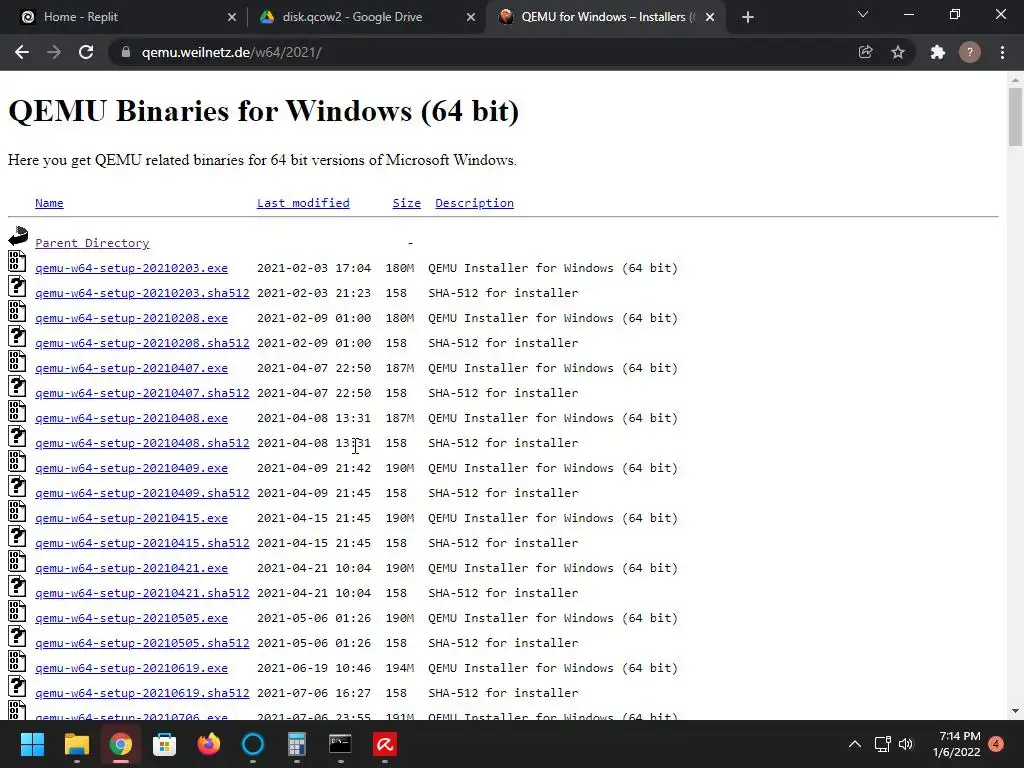Image resolution: width=1024 pixels, height=768 pixels.
Task: Open the Parent Directory link
Action: (92, 243)
